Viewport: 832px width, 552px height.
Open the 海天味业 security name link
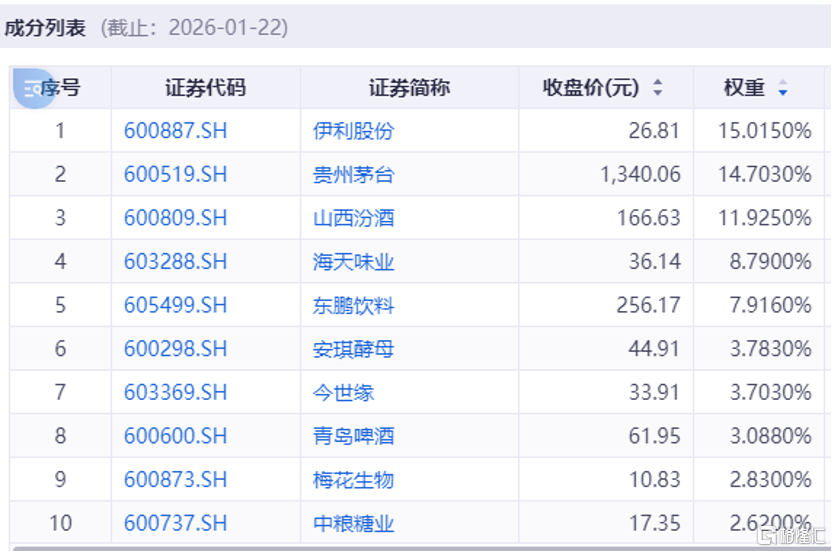coord(353,261)
